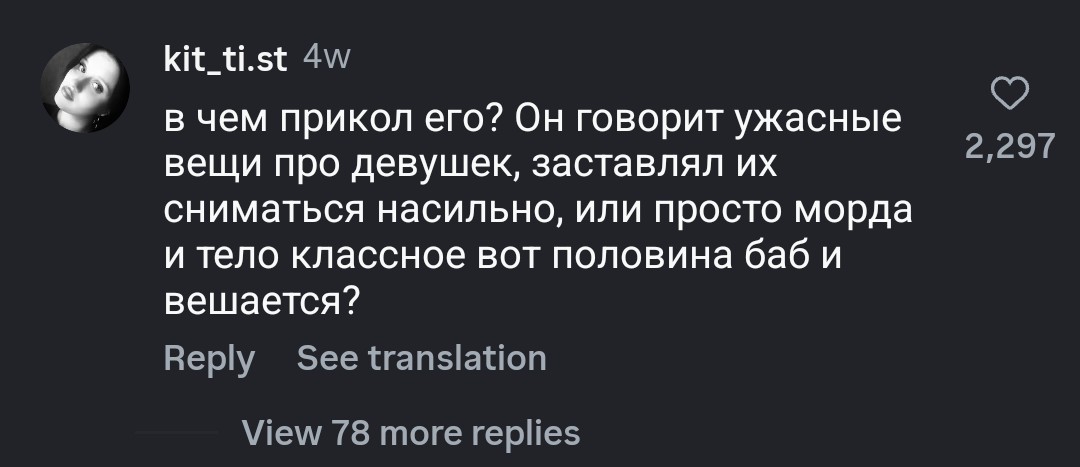Click the 4w timestamp

pyautogui.click(x=325, y=60)
